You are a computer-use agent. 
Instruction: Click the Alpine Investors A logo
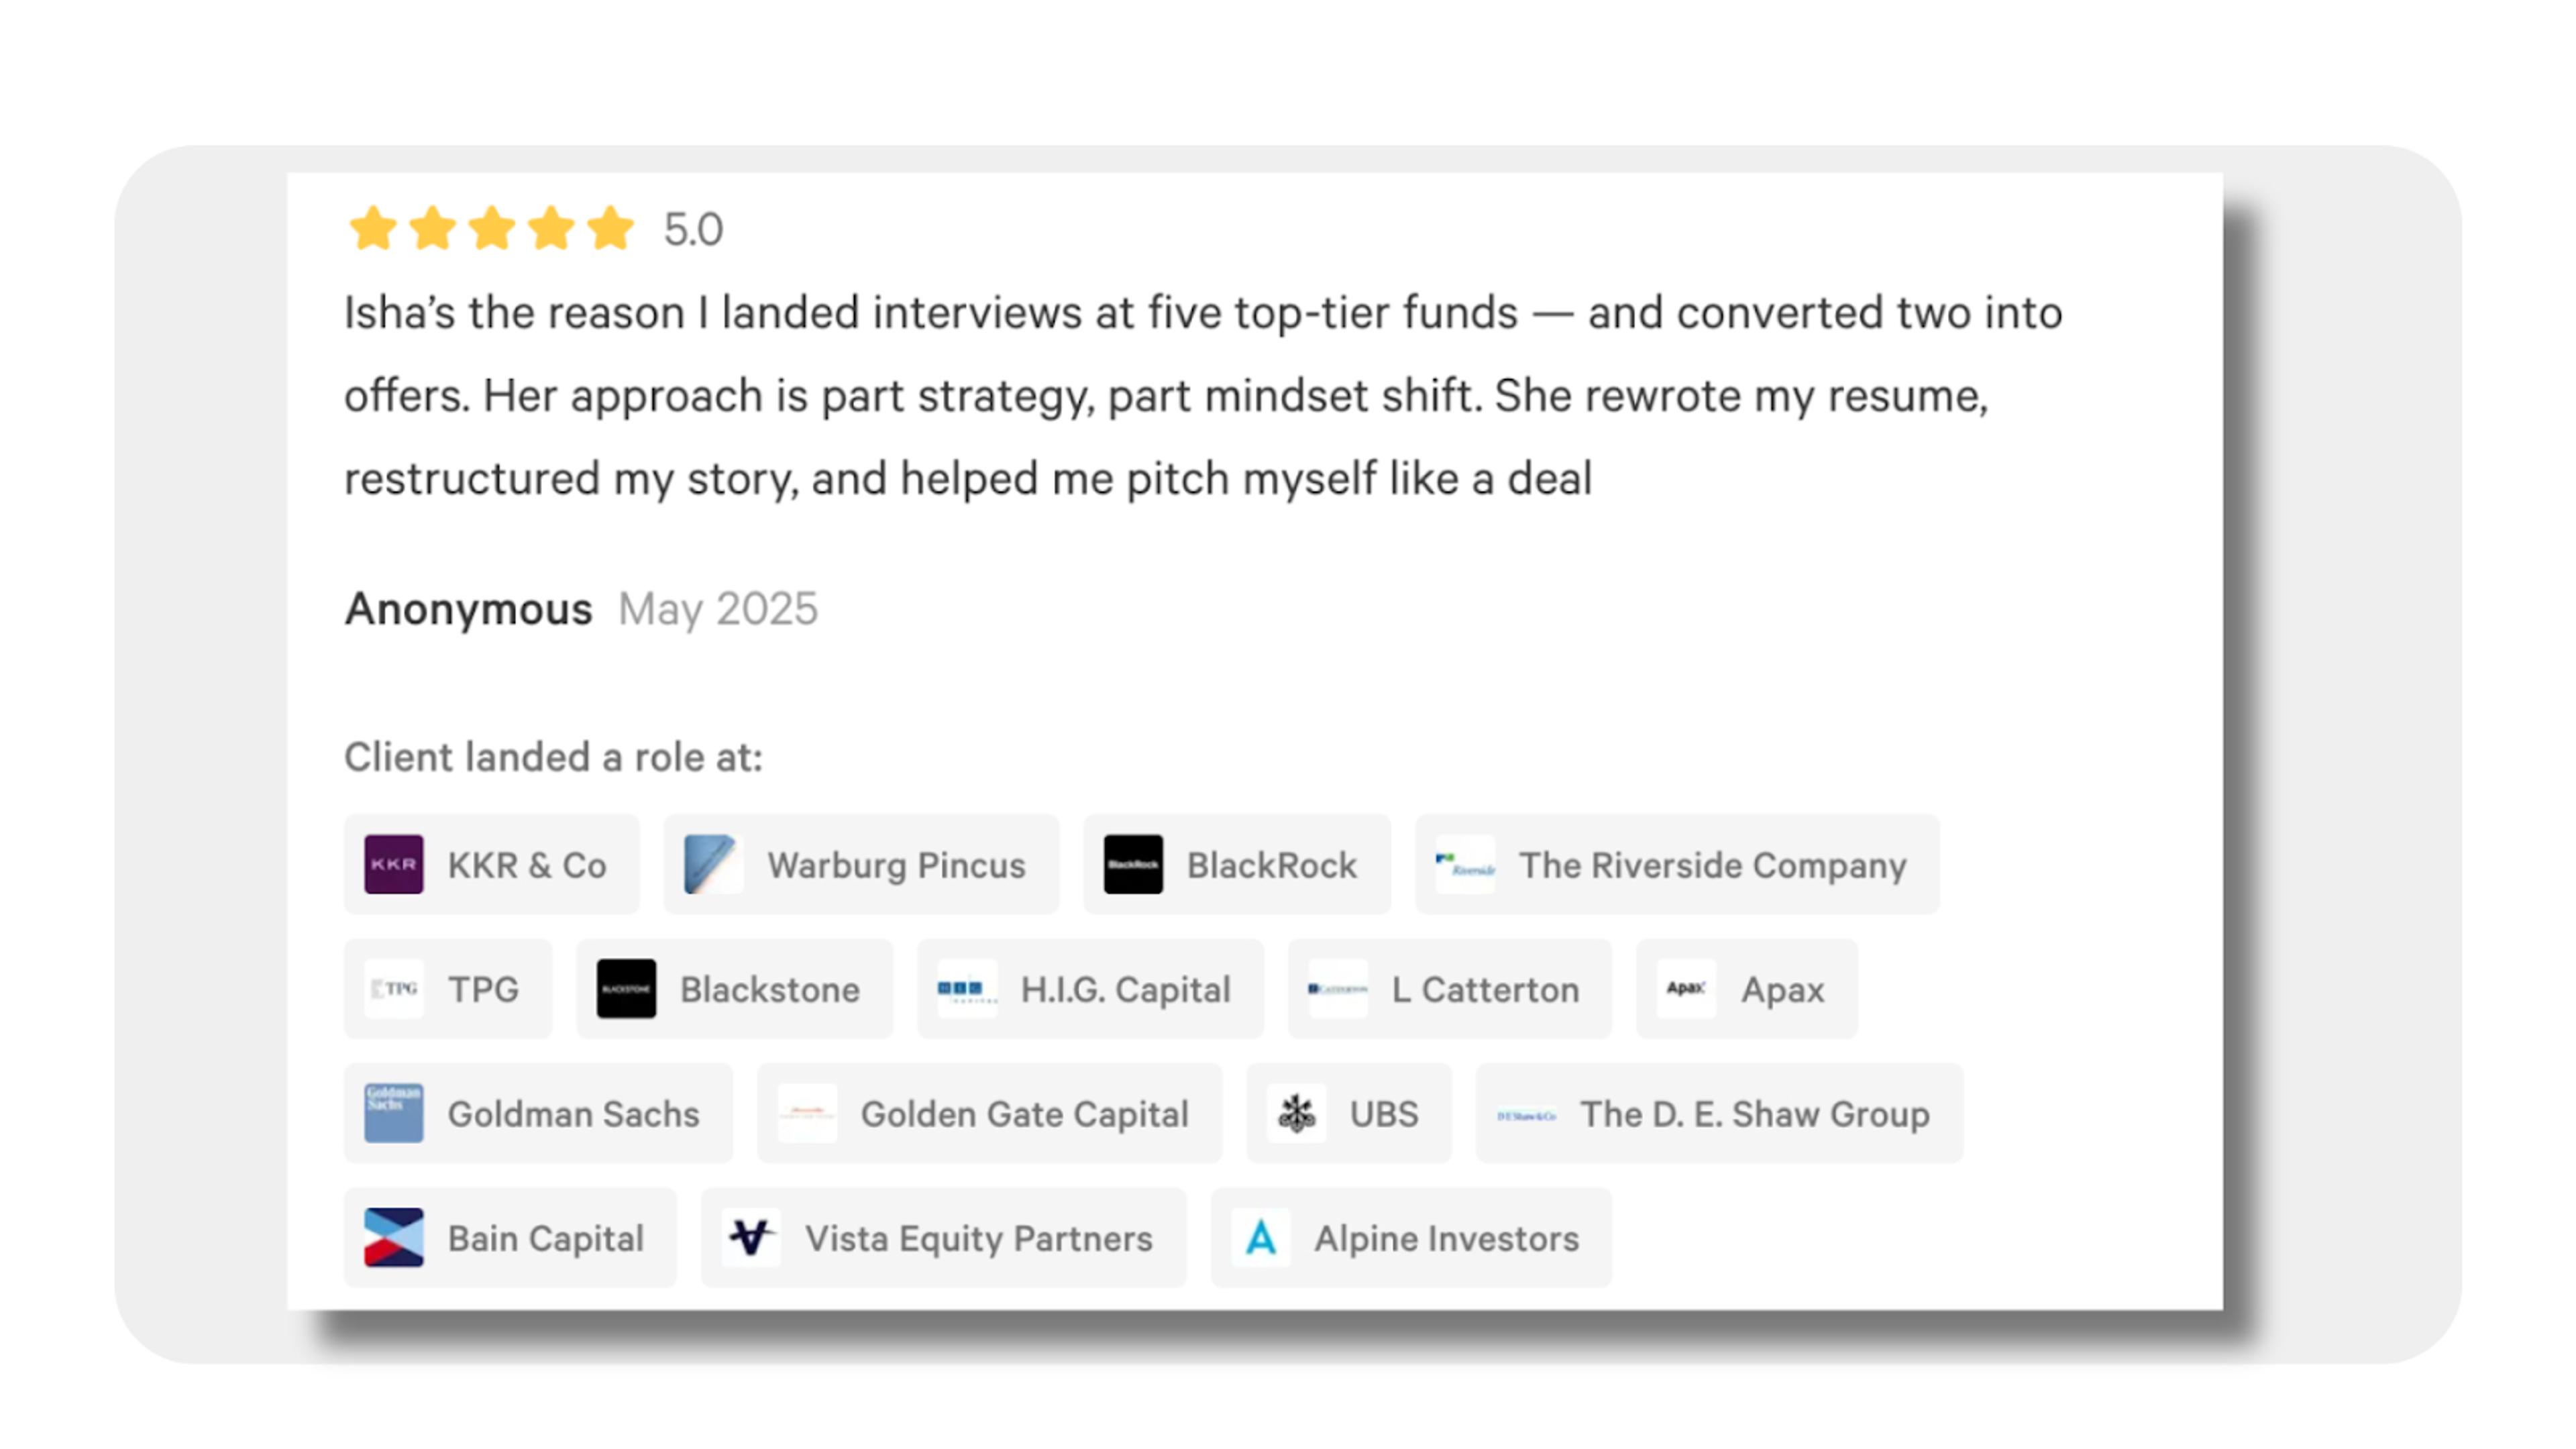(x=1260, y=1237)
